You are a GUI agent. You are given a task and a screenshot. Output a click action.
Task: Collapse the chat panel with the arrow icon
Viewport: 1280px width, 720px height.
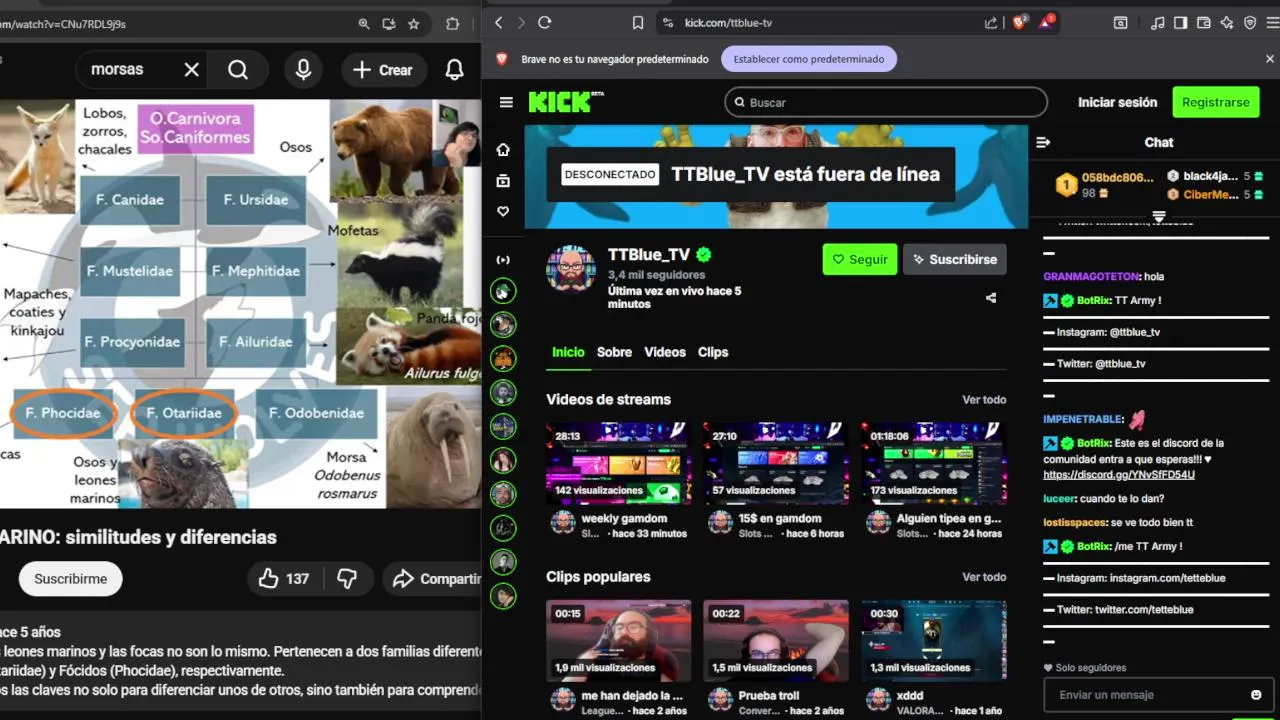tap(1043, 142)
